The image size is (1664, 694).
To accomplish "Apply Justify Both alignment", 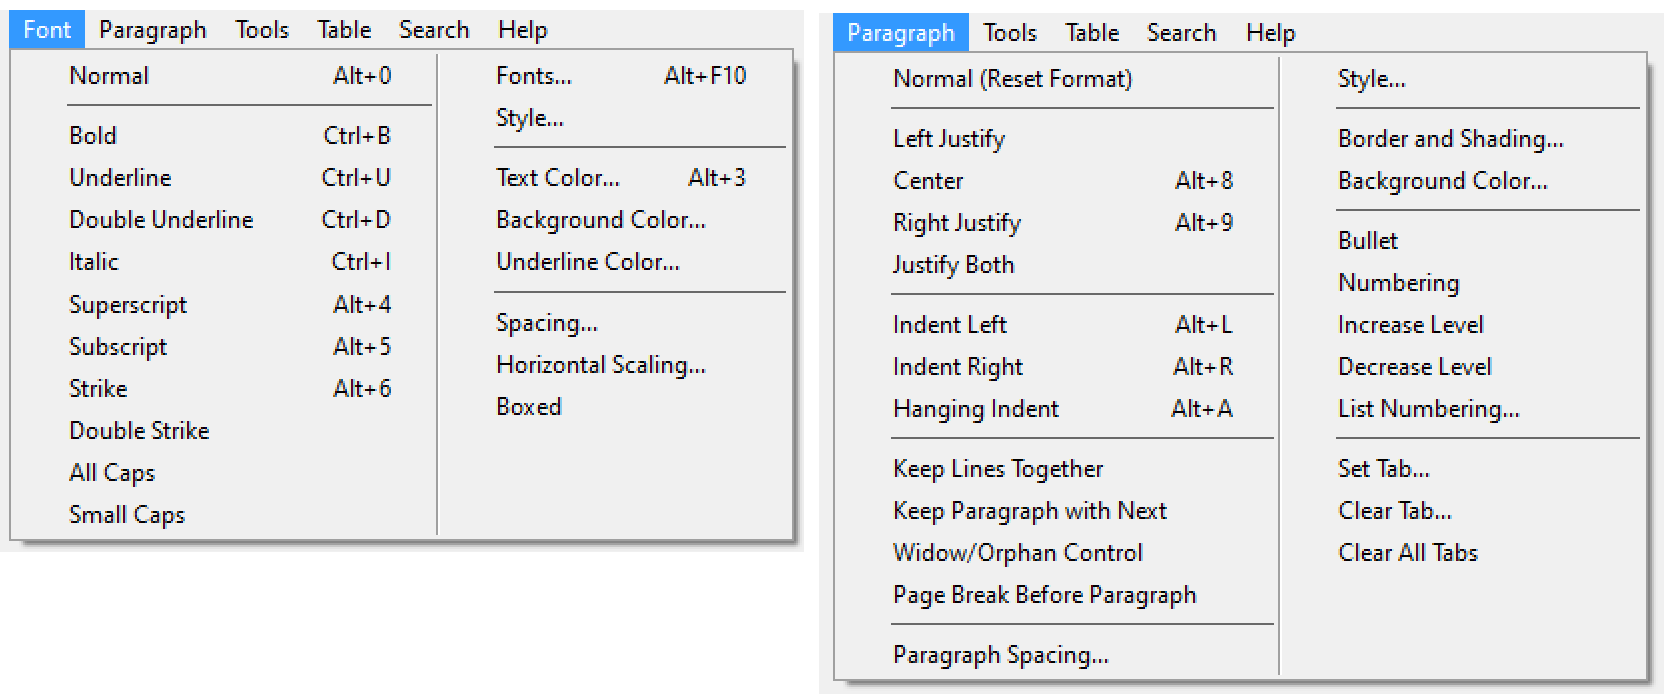I will click(953, 265).
